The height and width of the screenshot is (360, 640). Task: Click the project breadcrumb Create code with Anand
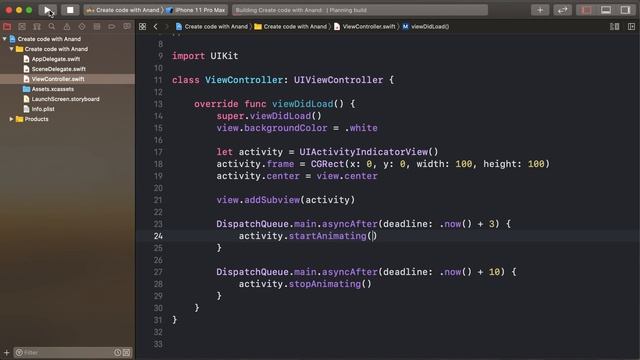click(212, 27)
